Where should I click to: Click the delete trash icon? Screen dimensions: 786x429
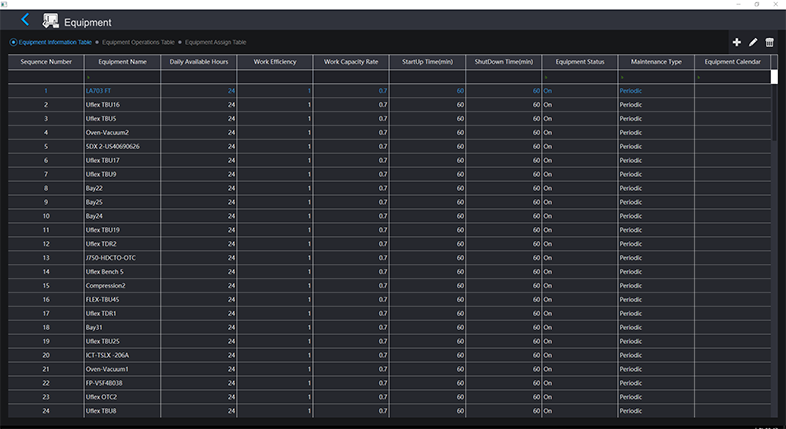coord(769,42)
